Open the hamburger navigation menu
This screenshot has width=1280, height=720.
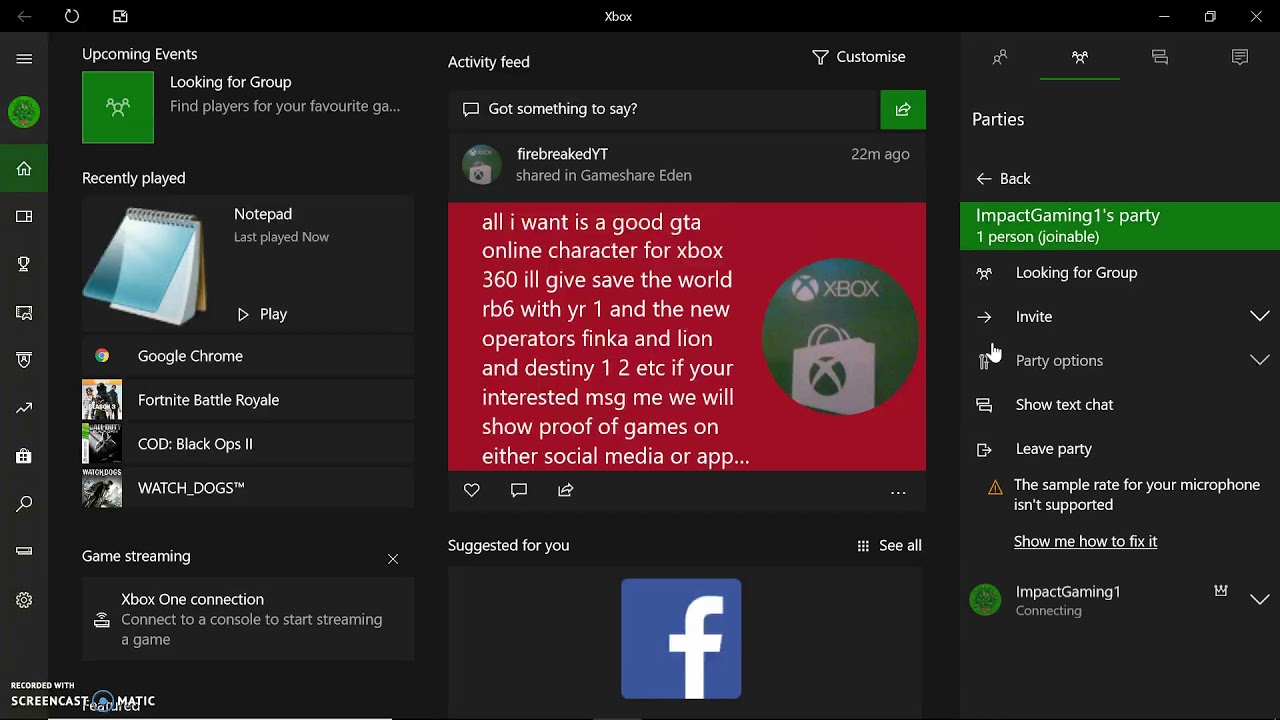pyautogui.click(x=24, y=59)
